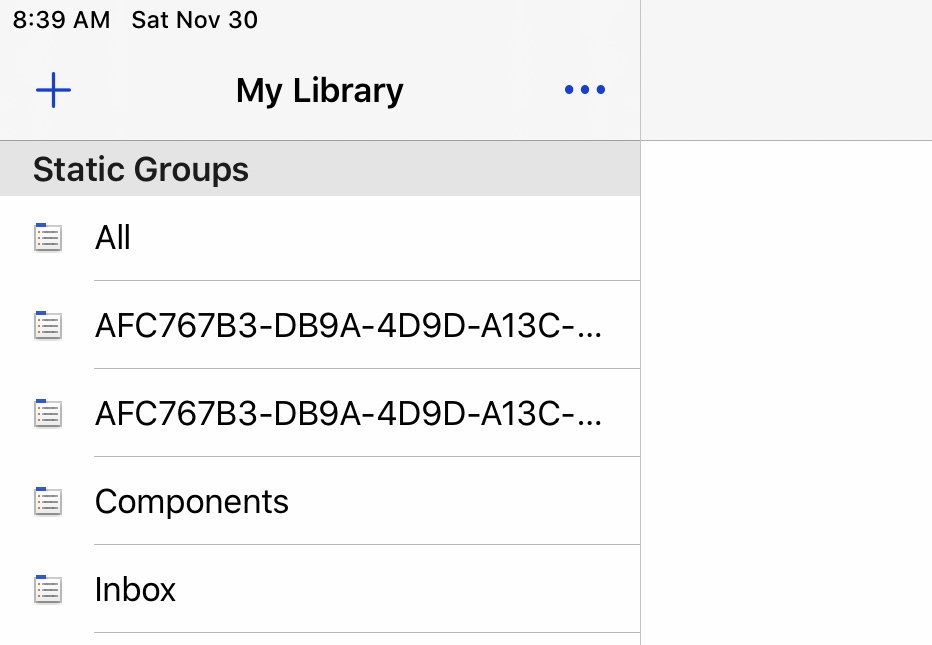The image size is (932, 645).
Task: Select the second AFC767B3-DB9A-4D9D-A13C group
Action: pos(320,414)
